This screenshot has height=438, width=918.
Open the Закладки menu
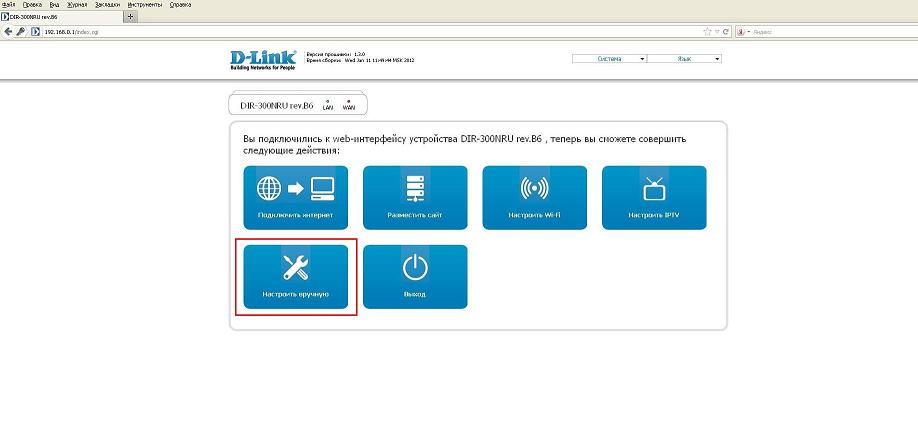pyautogui.click(x=108, y=4)
